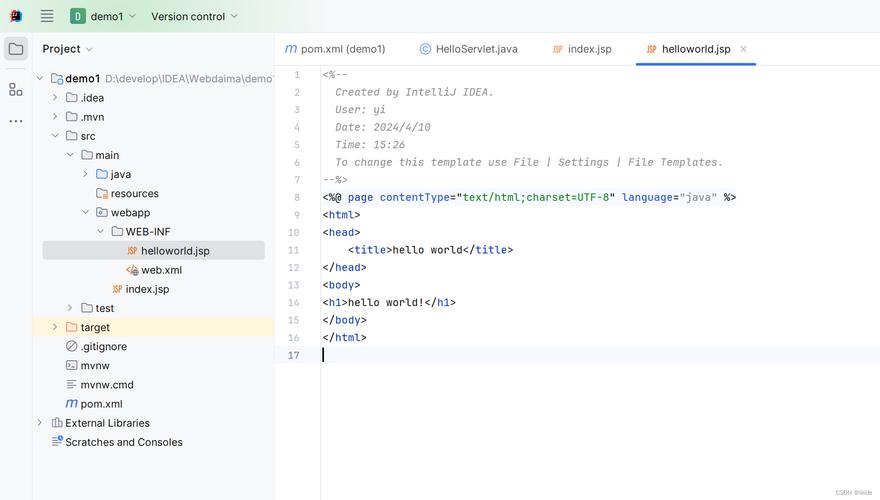This screenshot has width=880, height=500.
Task: Collapse the WEB-INF folder
Action: click(100, 231)
